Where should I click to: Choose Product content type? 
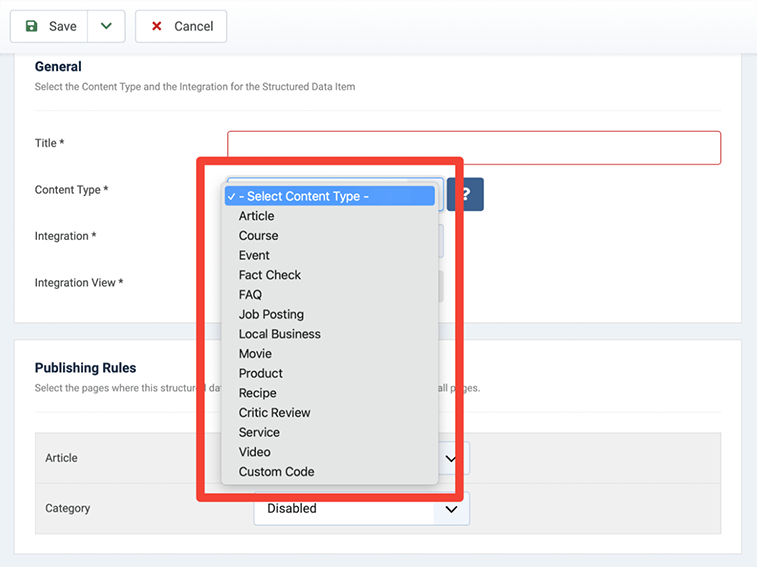(330, 373)
